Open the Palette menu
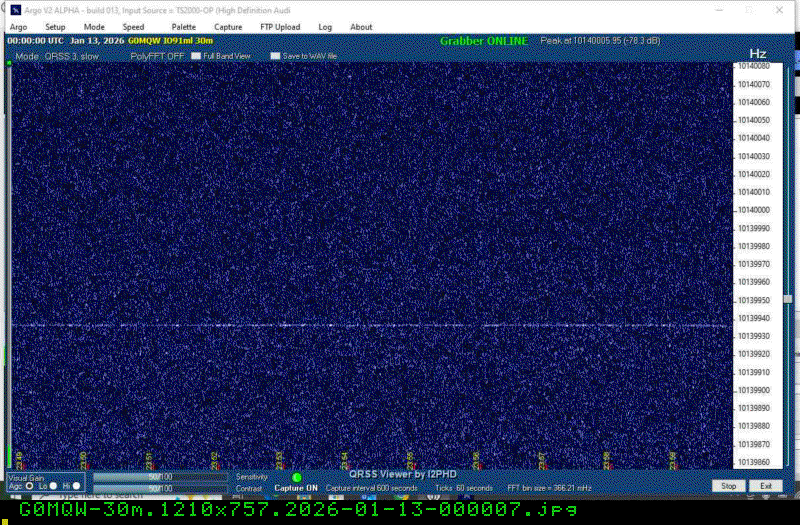 click(x=183, y=27)
